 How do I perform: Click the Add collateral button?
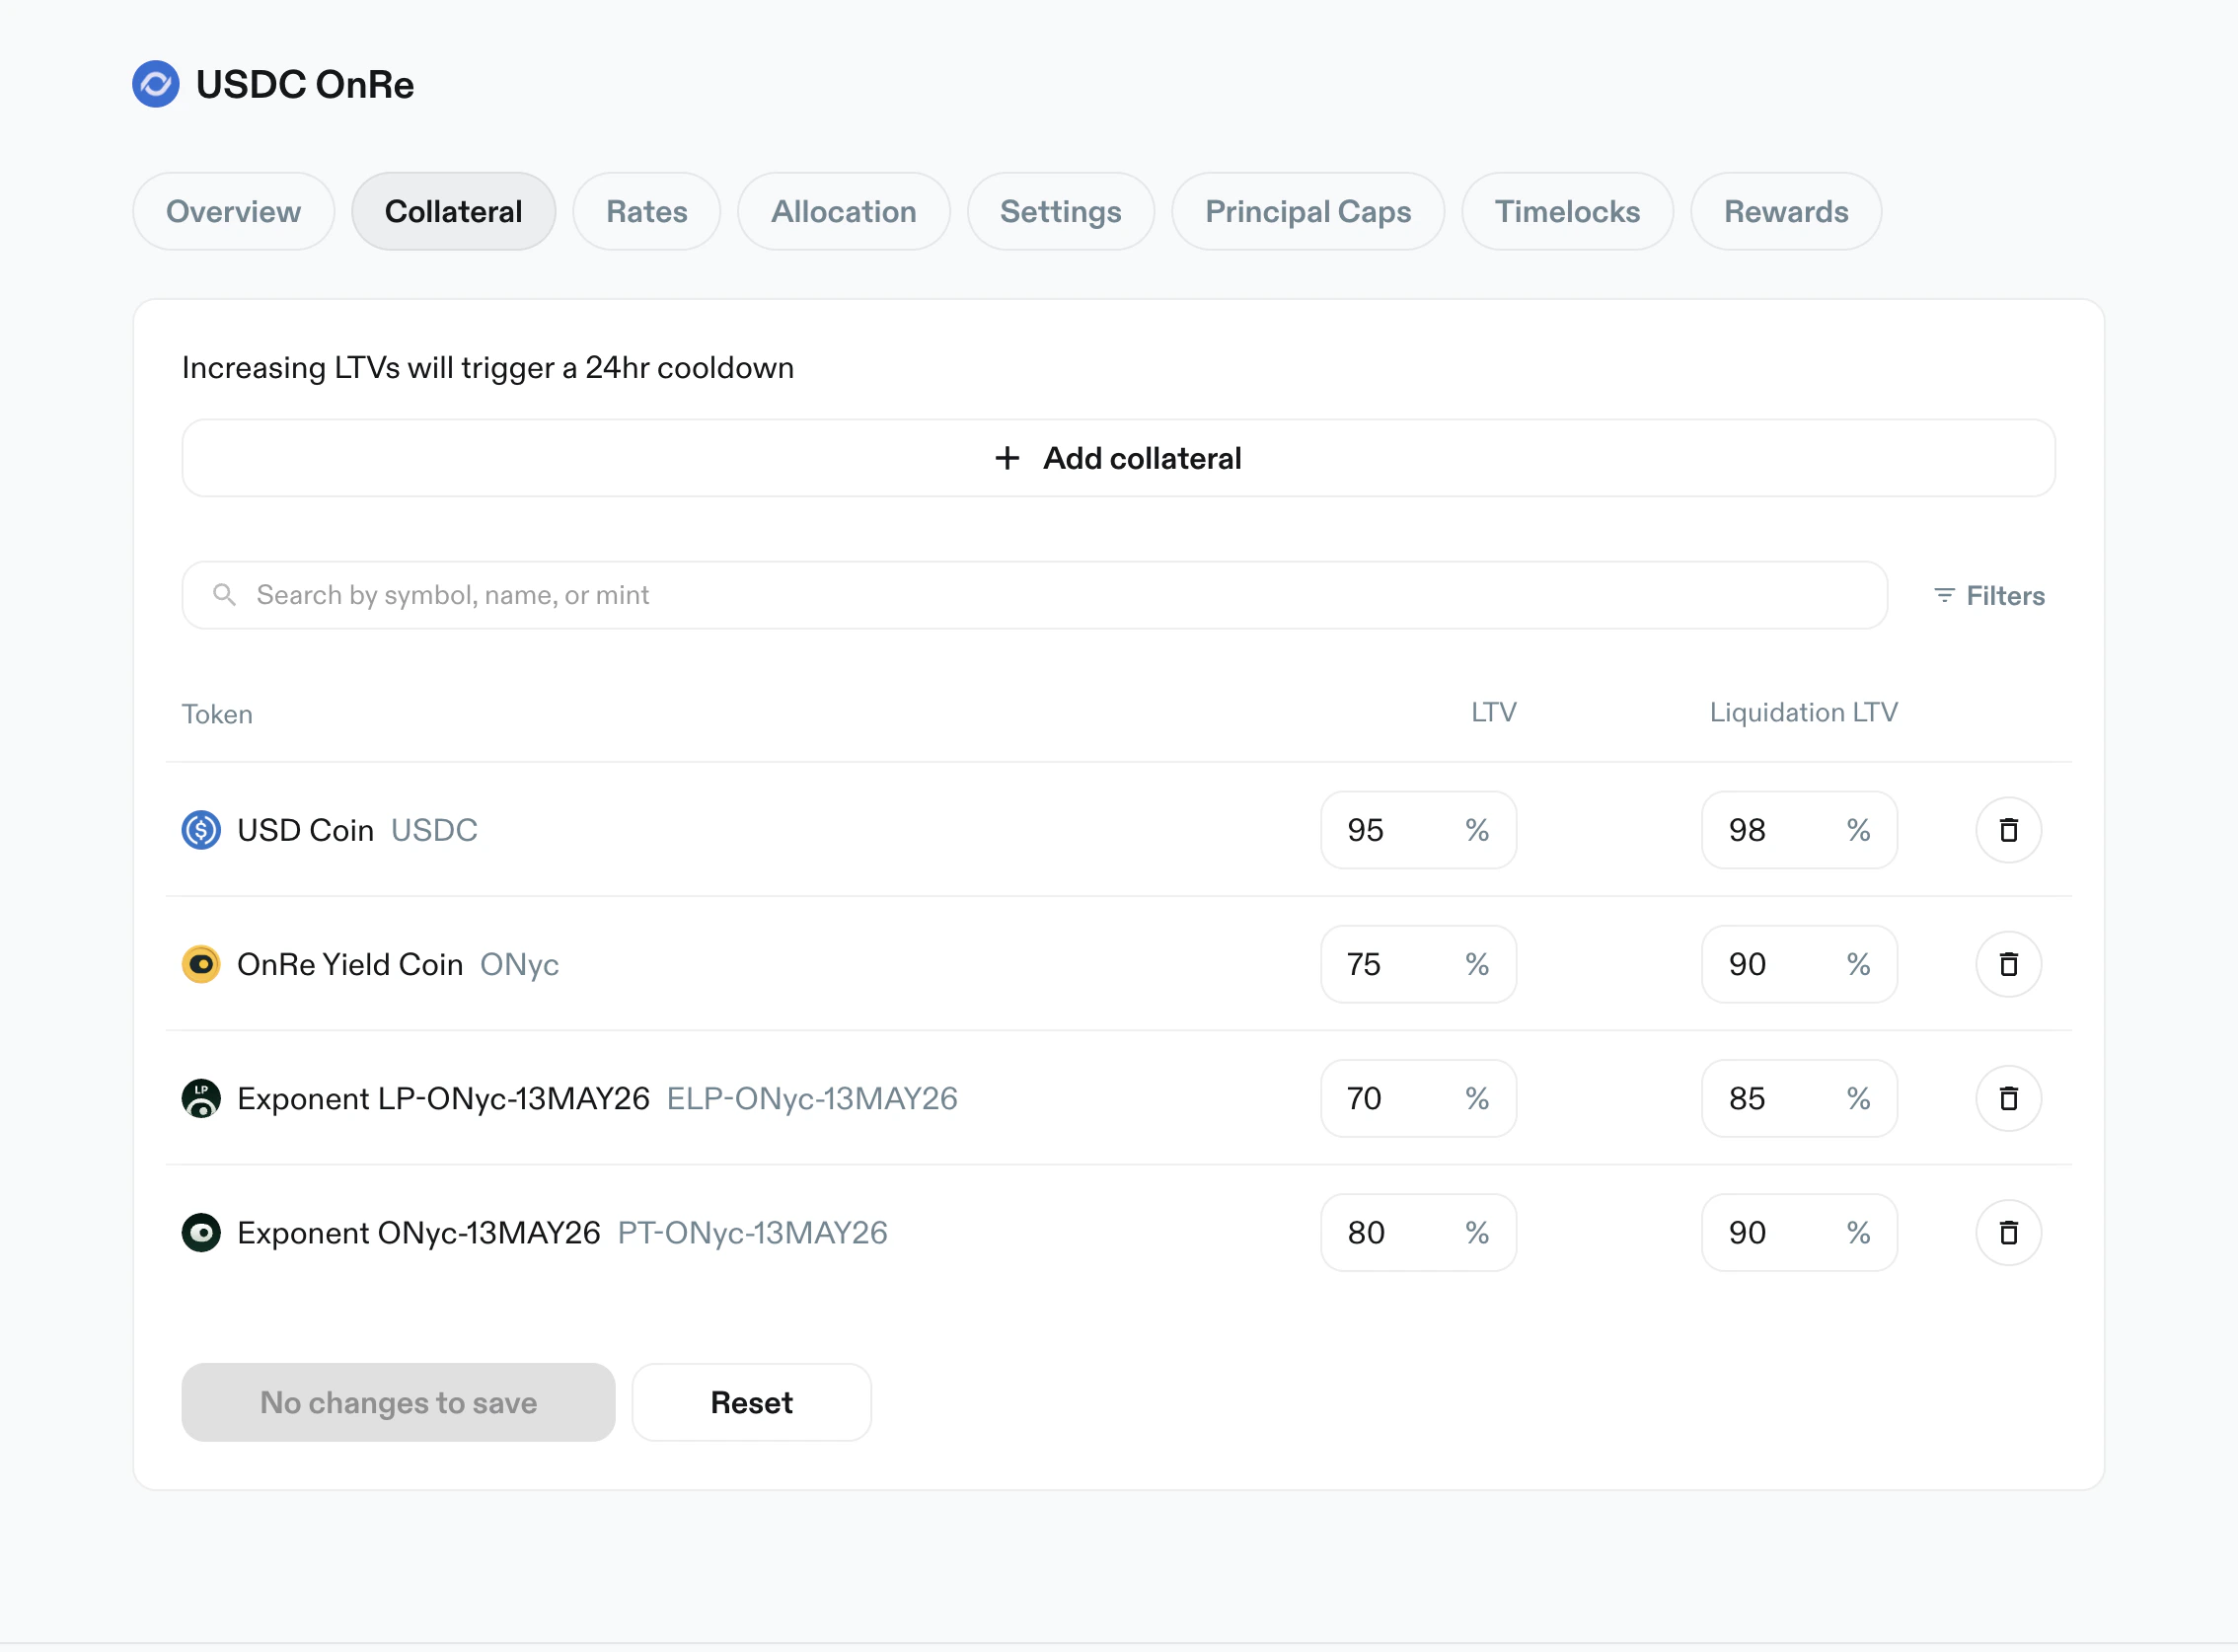click(x=1118, y=458)
